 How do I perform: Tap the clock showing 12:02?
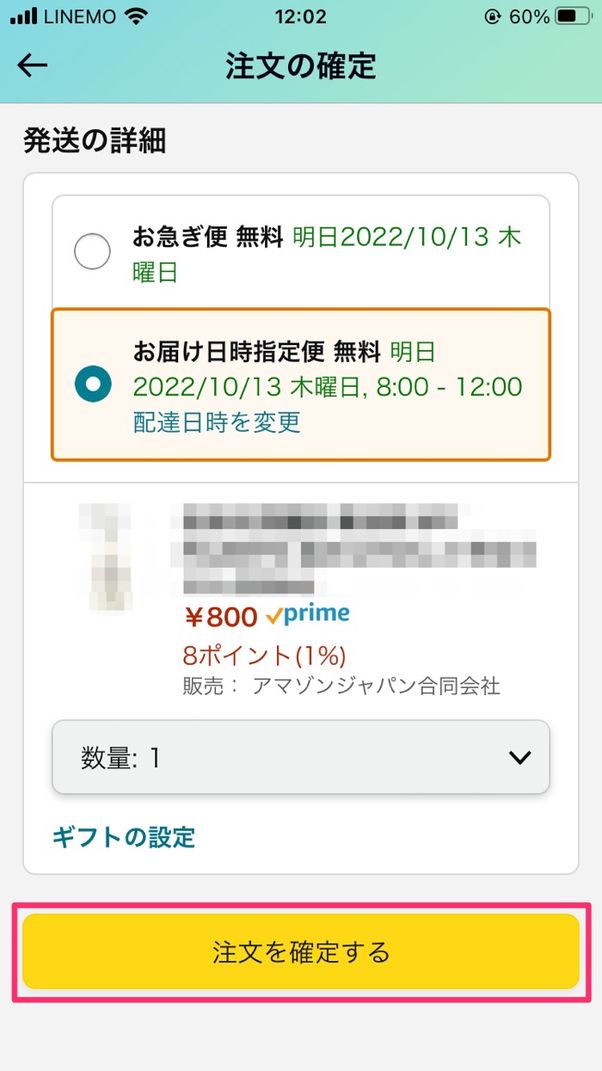click(x=301, y=16)
